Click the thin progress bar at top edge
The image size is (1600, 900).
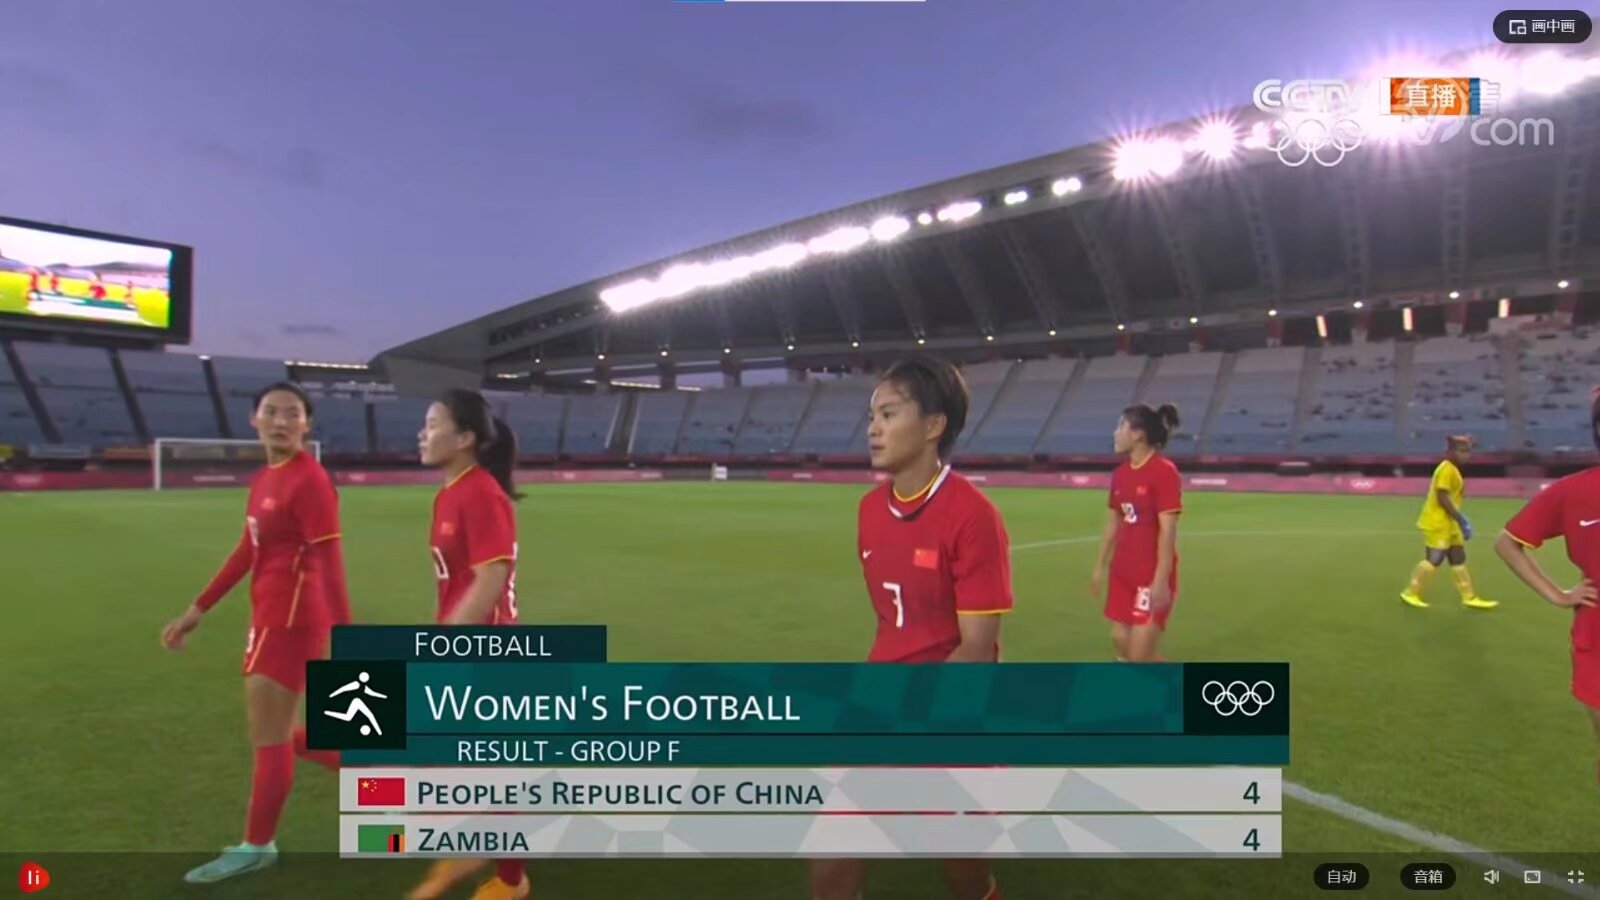(800, 1)
